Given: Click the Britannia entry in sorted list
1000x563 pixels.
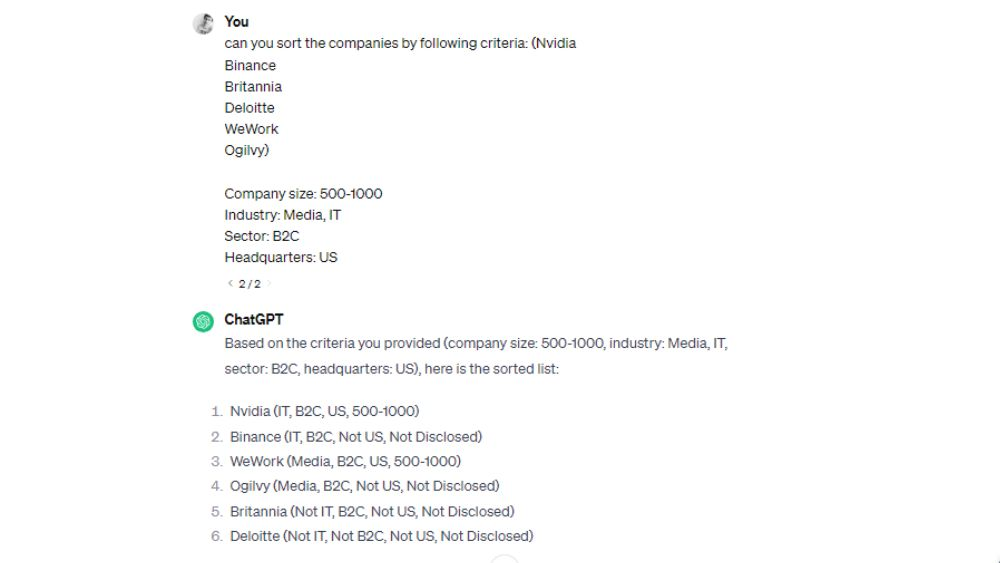Looking at the screenshot, I should coord(372,511).
